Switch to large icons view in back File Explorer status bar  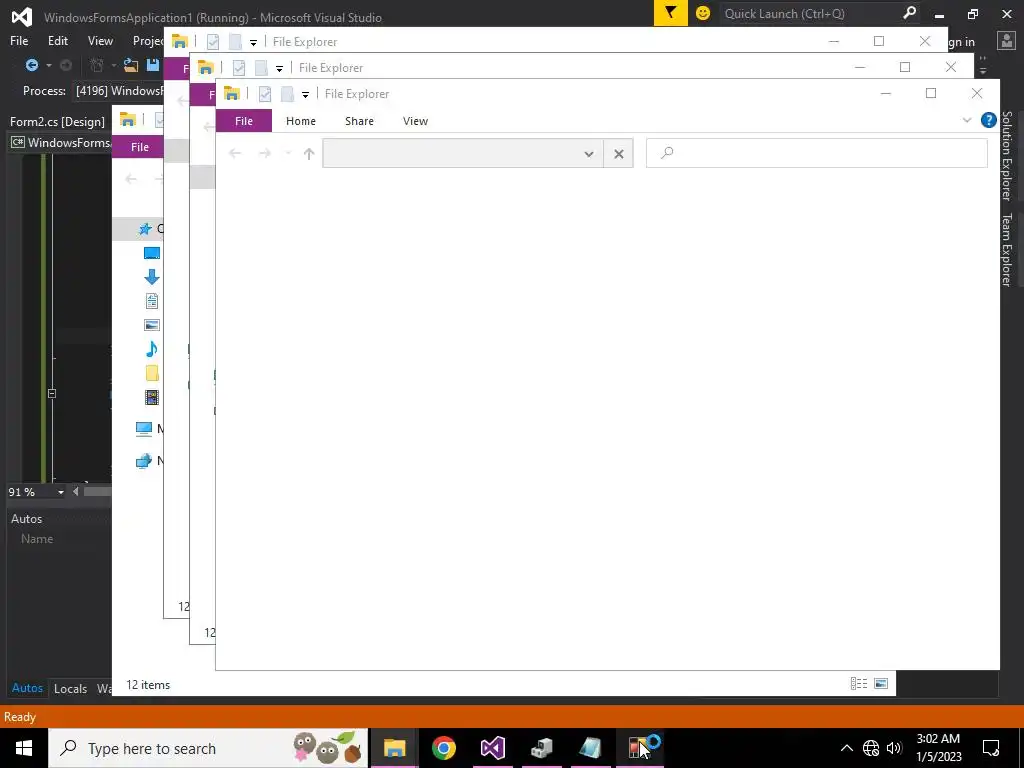[x=881, y=684]
